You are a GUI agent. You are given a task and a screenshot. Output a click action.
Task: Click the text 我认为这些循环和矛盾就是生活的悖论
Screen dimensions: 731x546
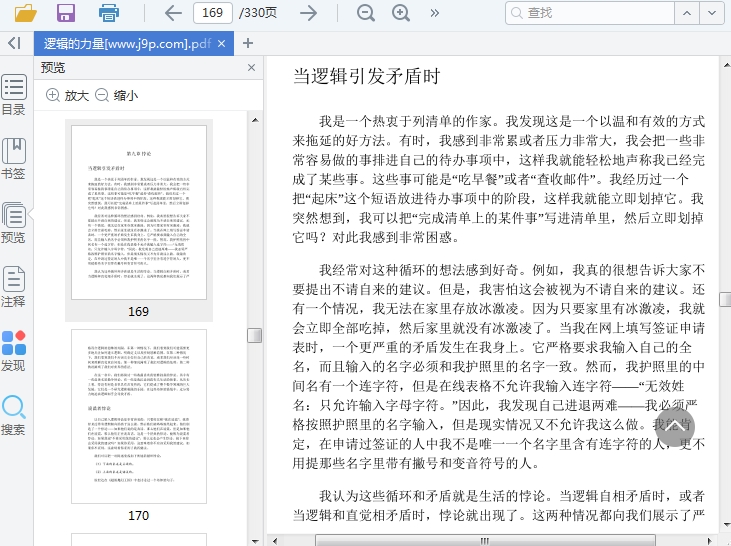[x=432, y=496]
